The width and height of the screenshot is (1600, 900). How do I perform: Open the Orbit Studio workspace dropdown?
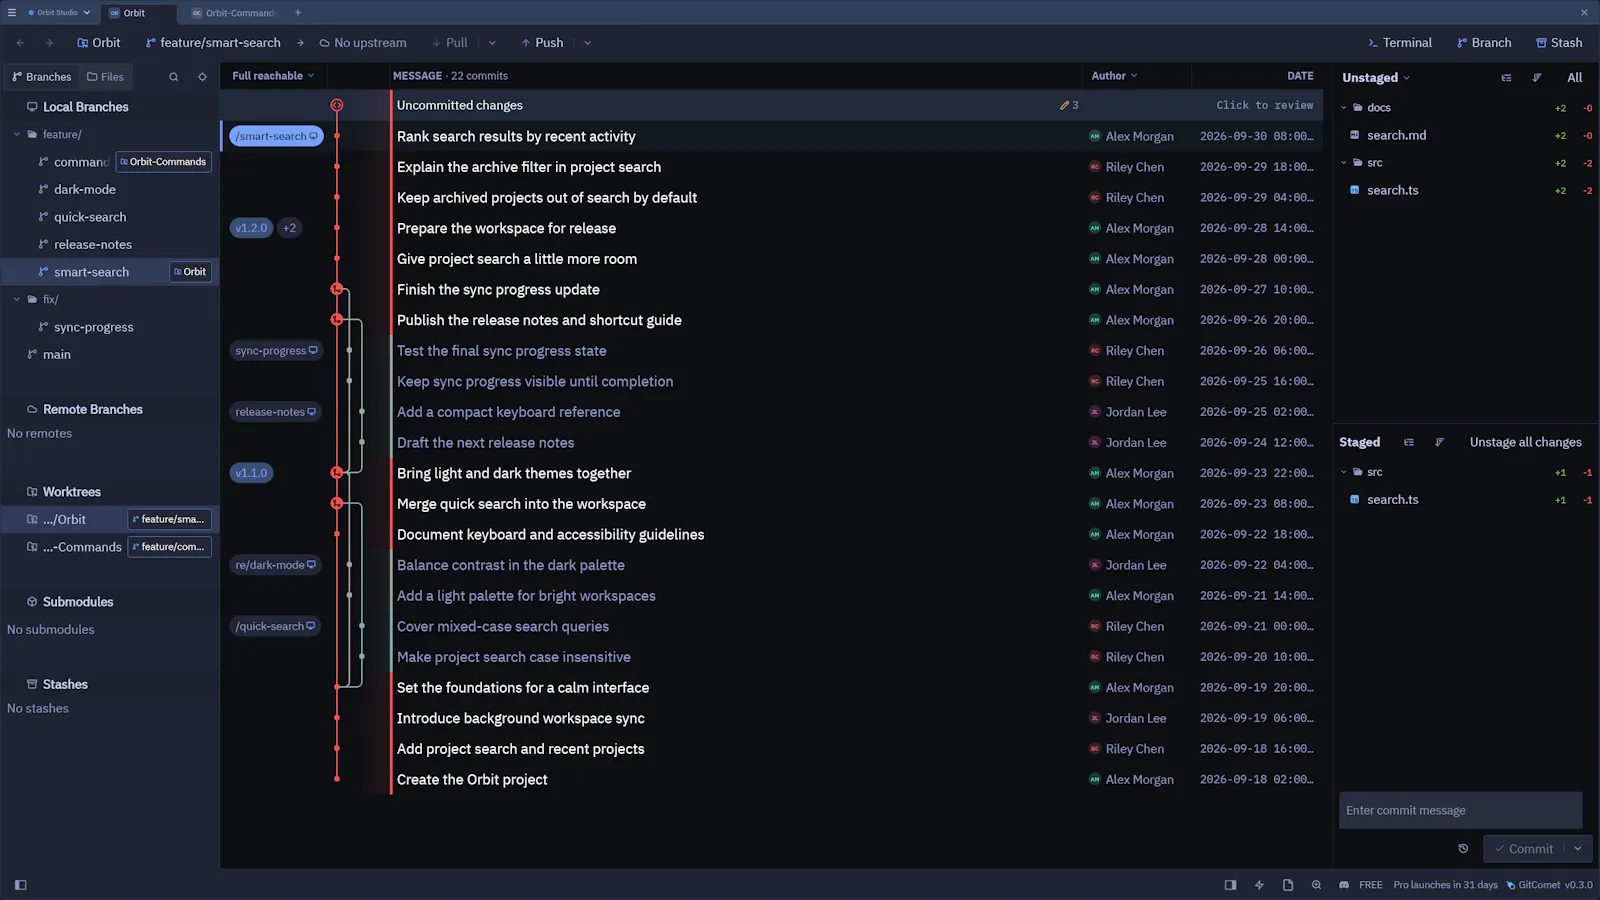click(59, 13)
